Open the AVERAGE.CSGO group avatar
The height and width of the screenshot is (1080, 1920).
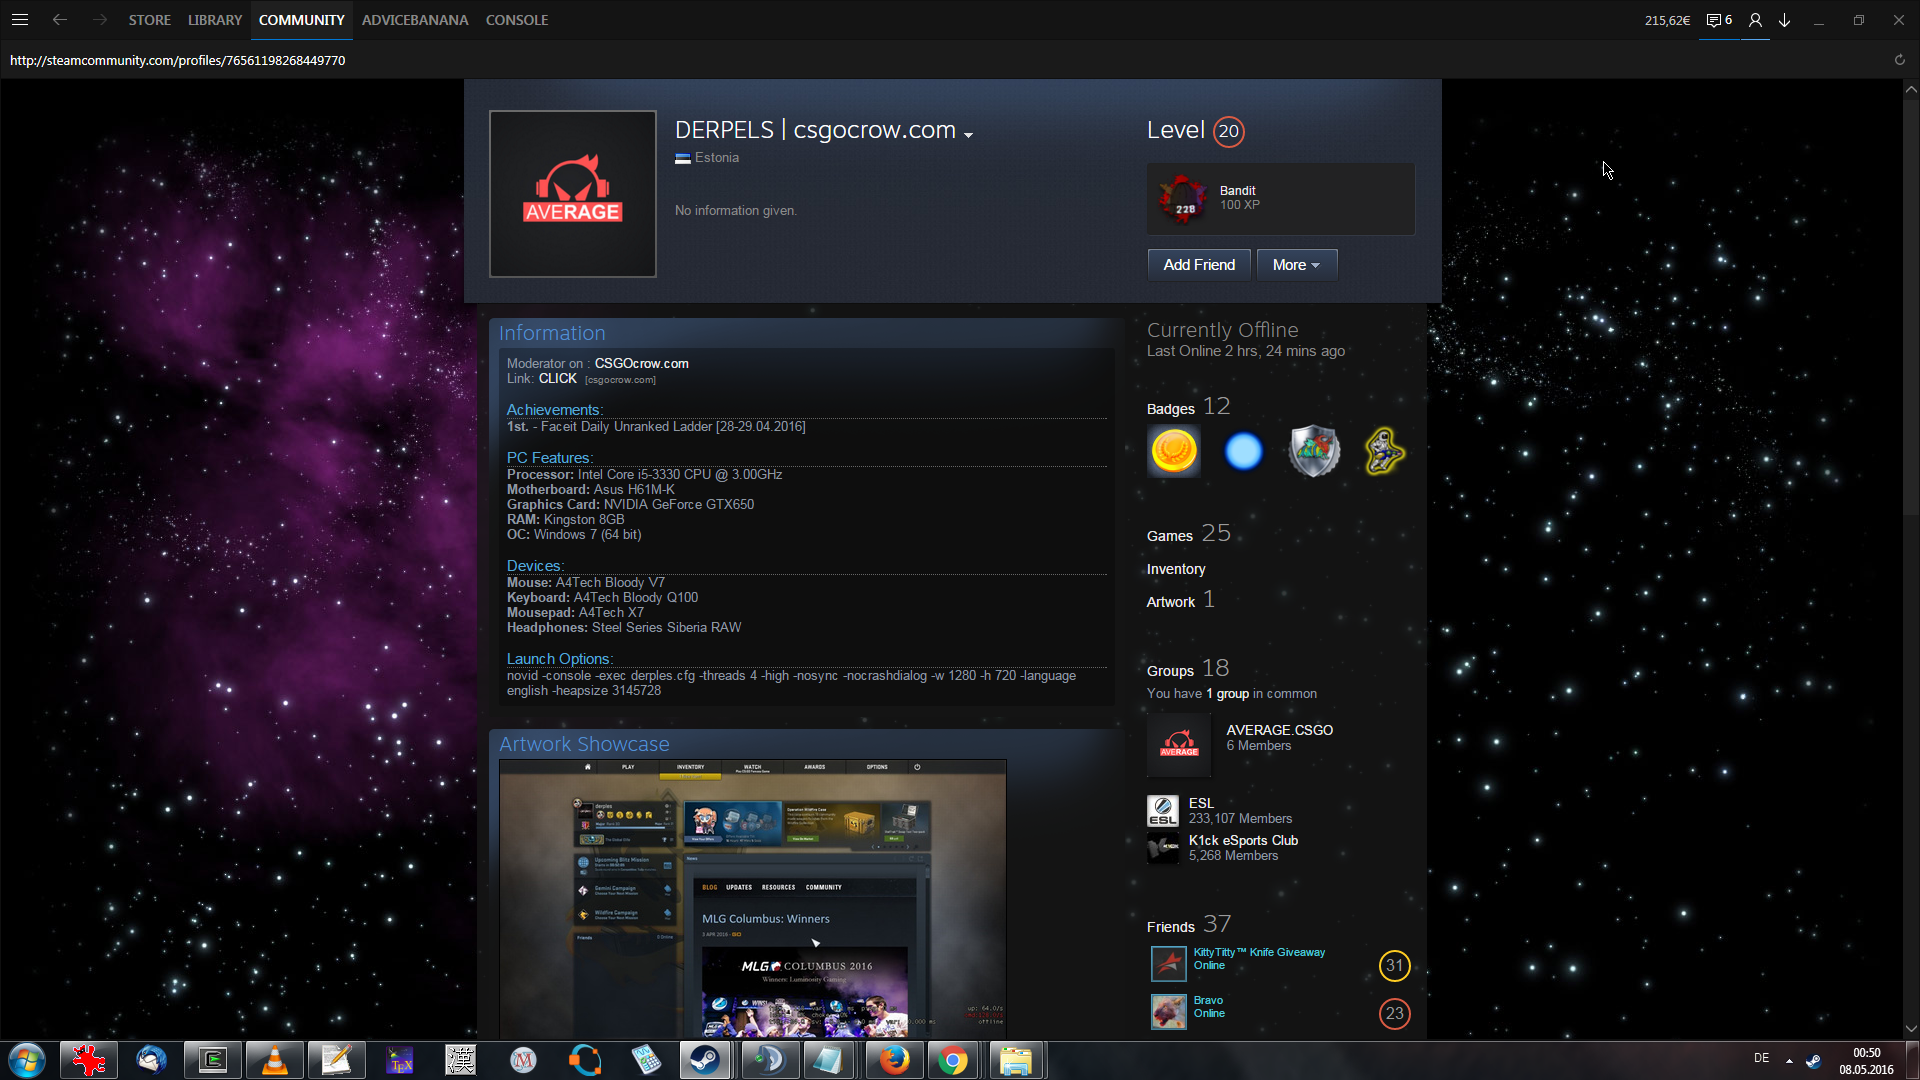(1179, 745)
